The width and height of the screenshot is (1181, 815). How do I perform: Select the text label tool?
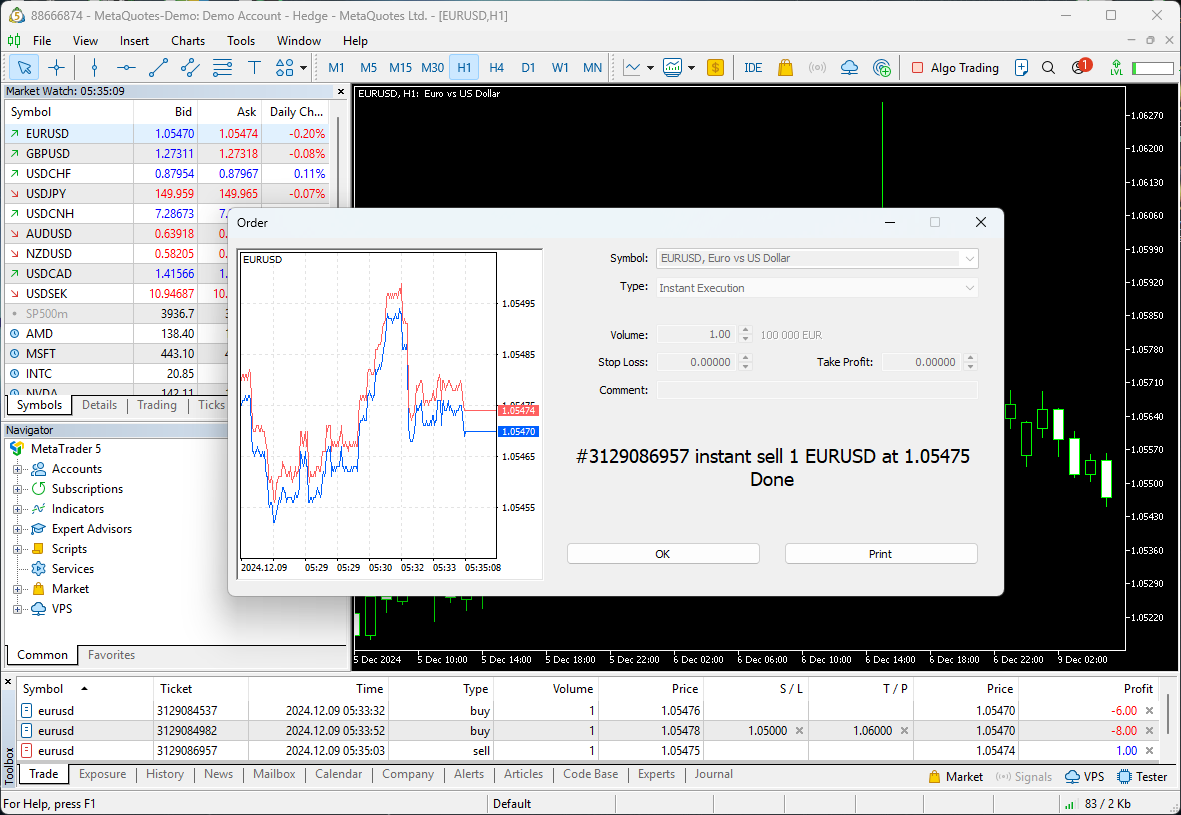click(255, 68)
